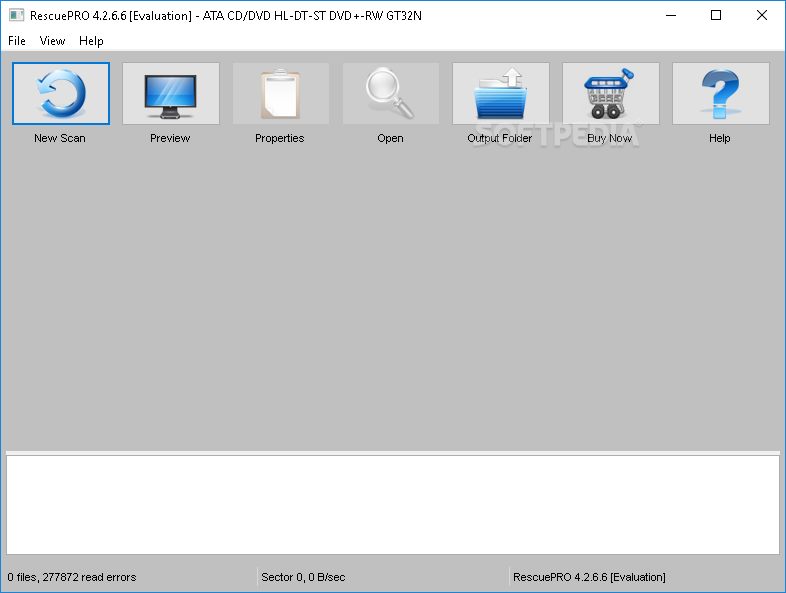Viewport: 786px width, 593px height.
Task: Open the Help menu in menu bar
Action: click(91, 41)
